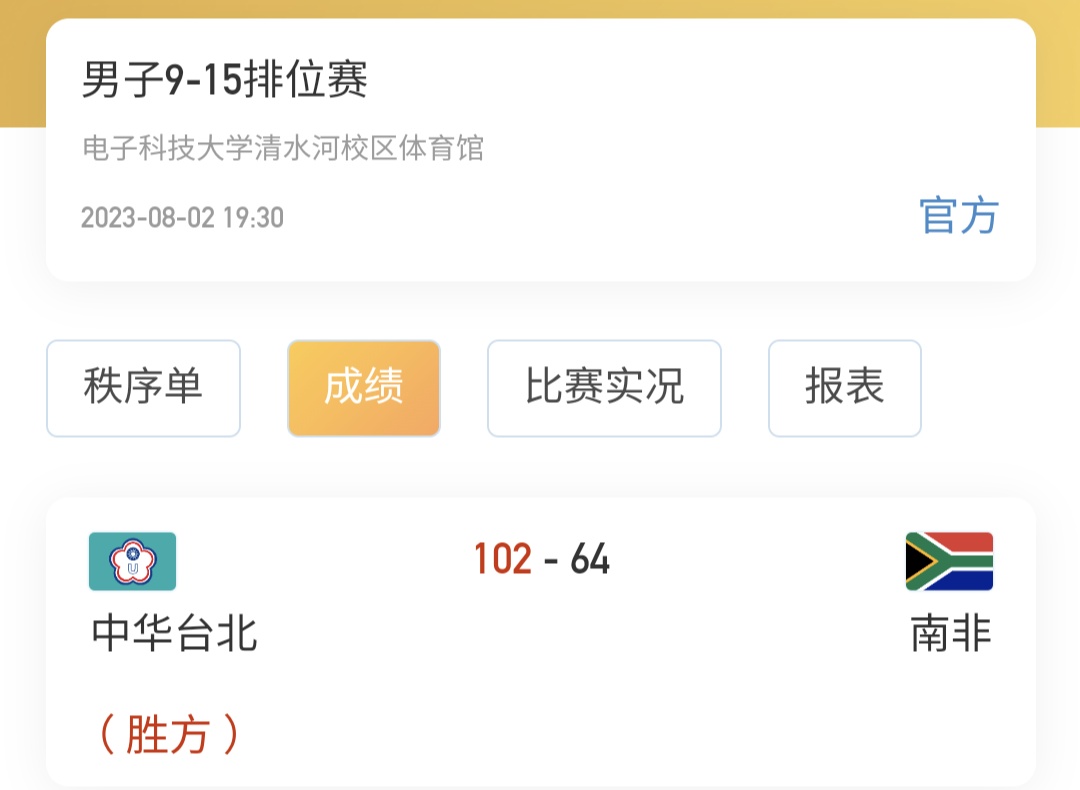Tap the losing score 64
Viewport: 1080px width, 790px height.
[590, 560]
